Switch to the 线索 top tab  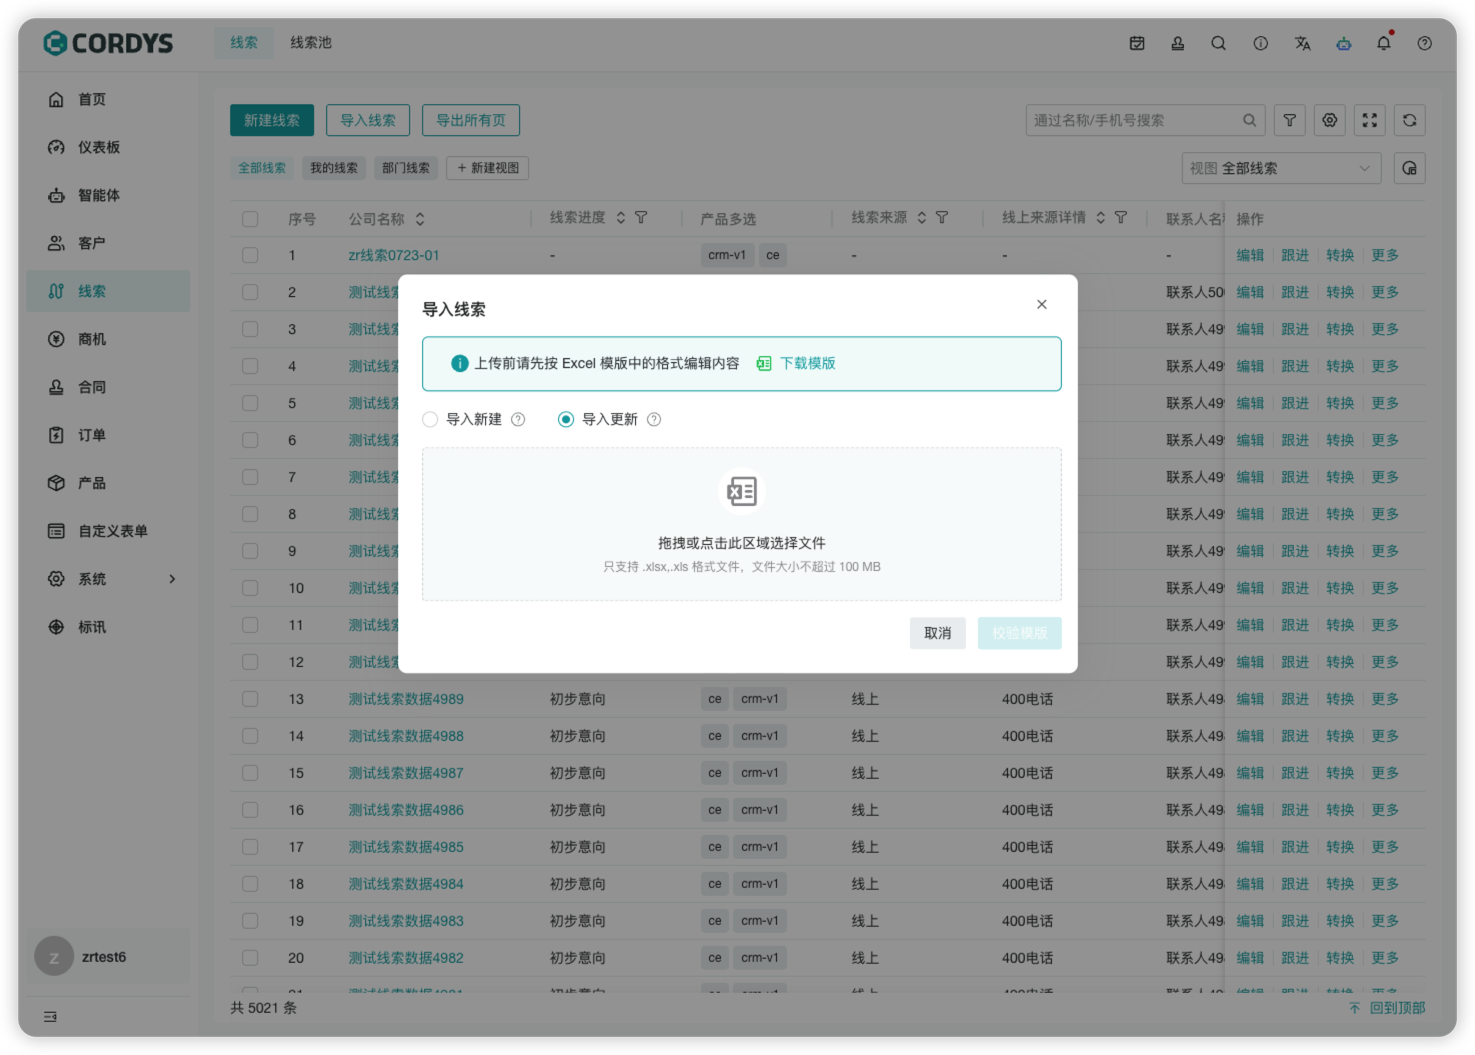click(x=244, y=42)
